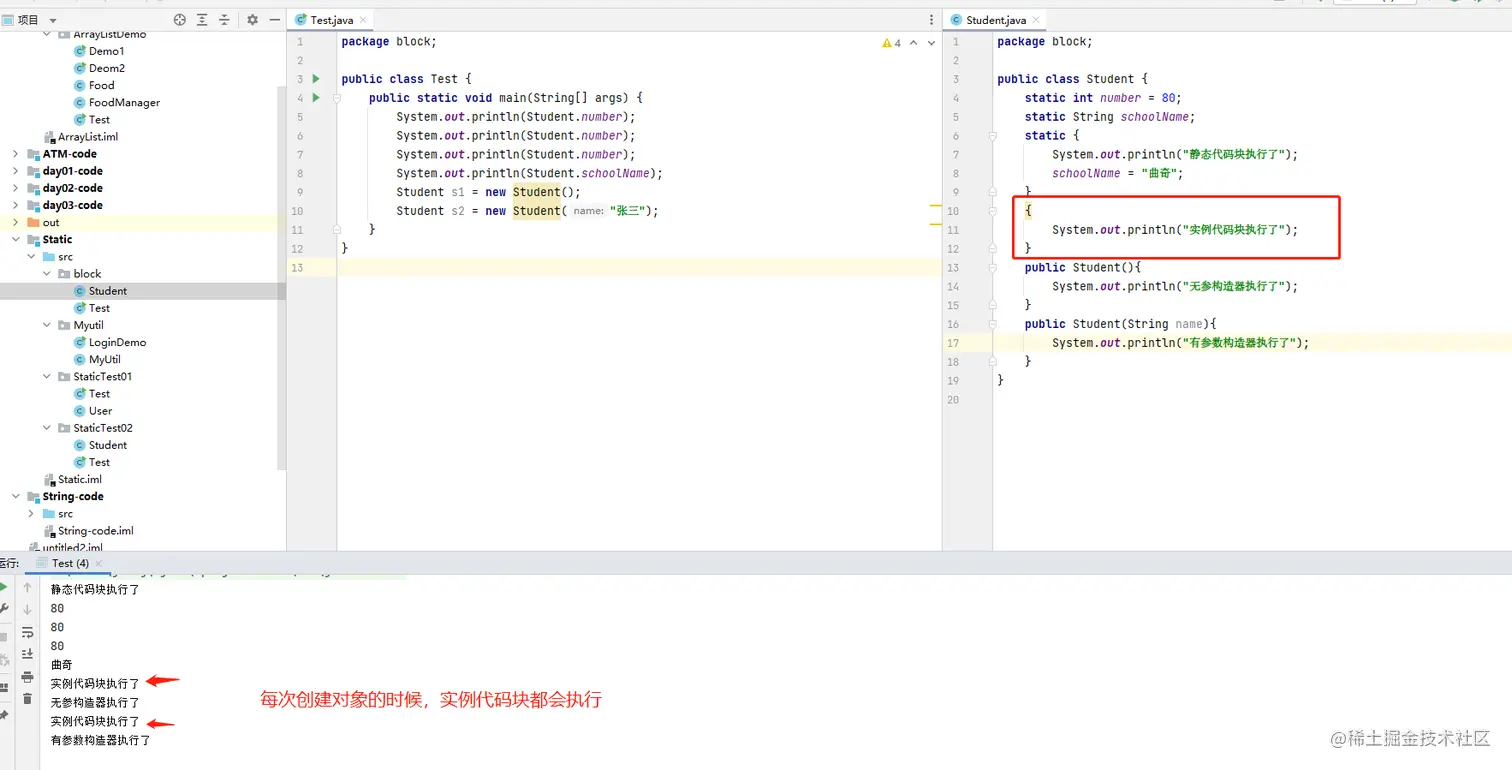Stop the running process
Viewport: 1512px width, 770px height.
tap(3, 635)
